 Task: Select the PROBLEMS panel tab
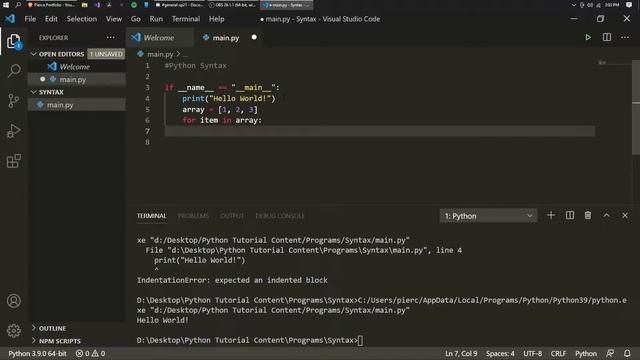193,216
